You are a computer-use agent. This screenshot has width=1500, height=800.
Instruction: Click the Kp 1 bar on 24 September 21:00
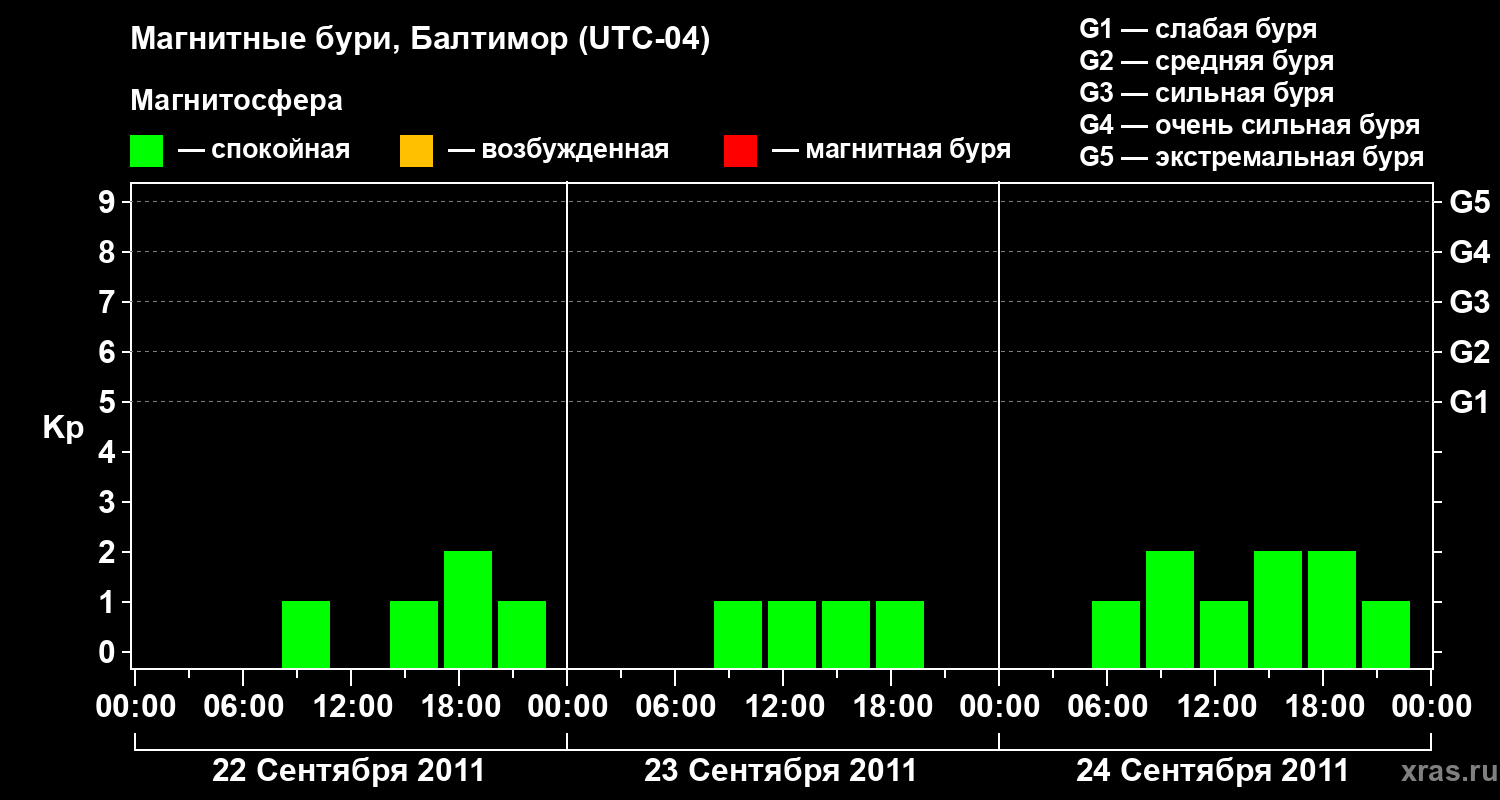click(1386, 634)
